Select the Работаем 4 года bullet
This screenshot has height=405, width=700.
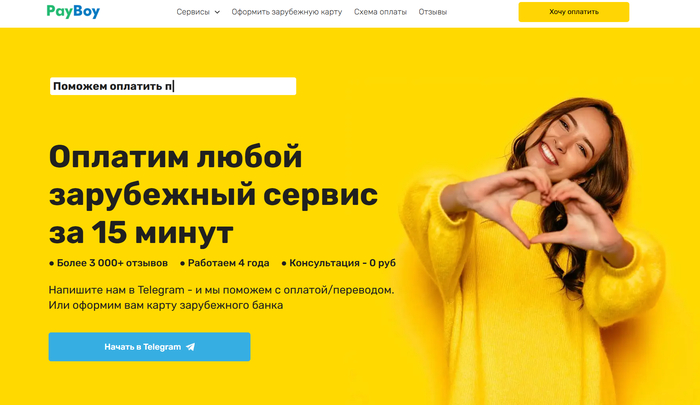tap(225, 263)
